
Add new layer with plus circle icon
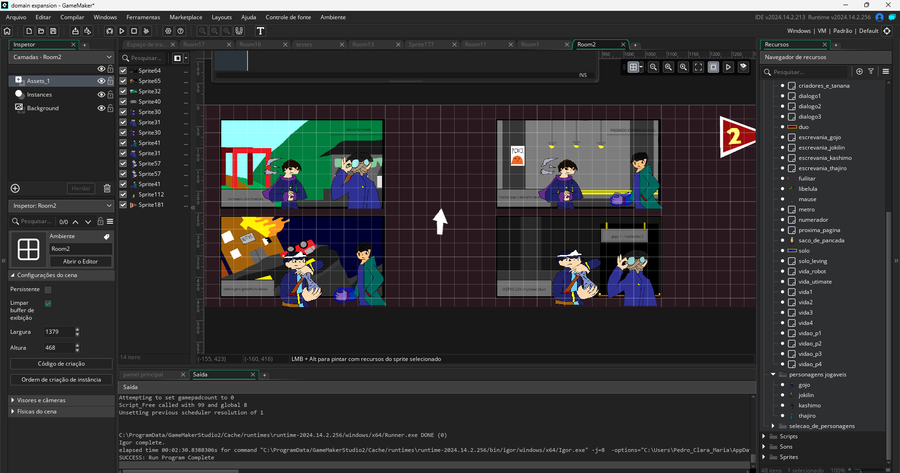[x=15, y=188]
